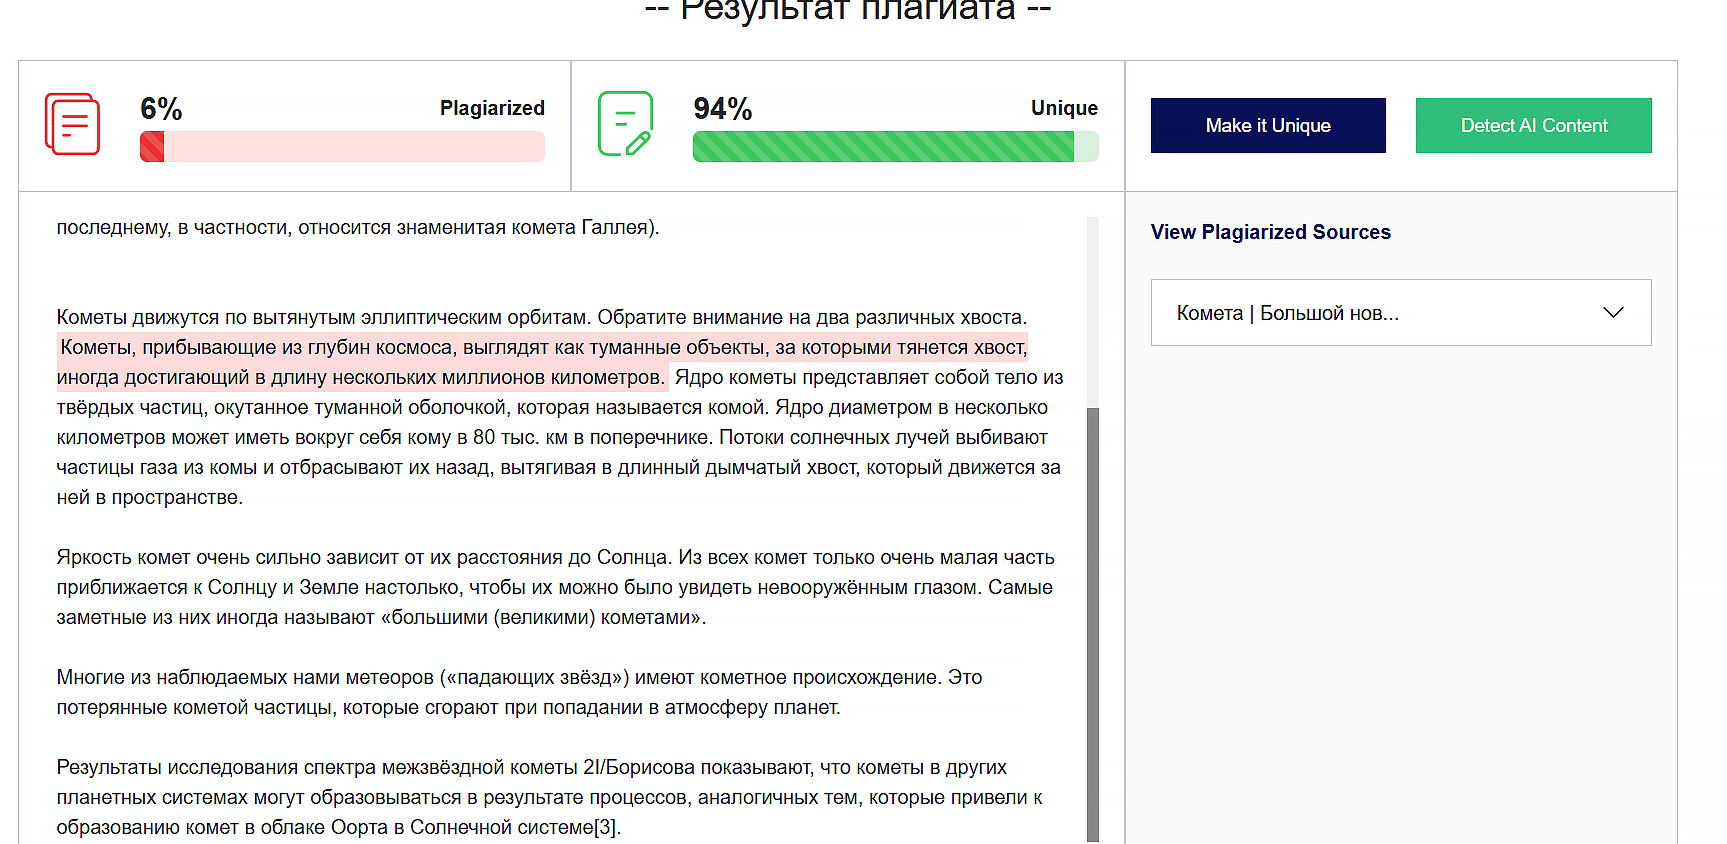Click the chevron arrow of the source entry
1727x844 pixels.
1613,313
